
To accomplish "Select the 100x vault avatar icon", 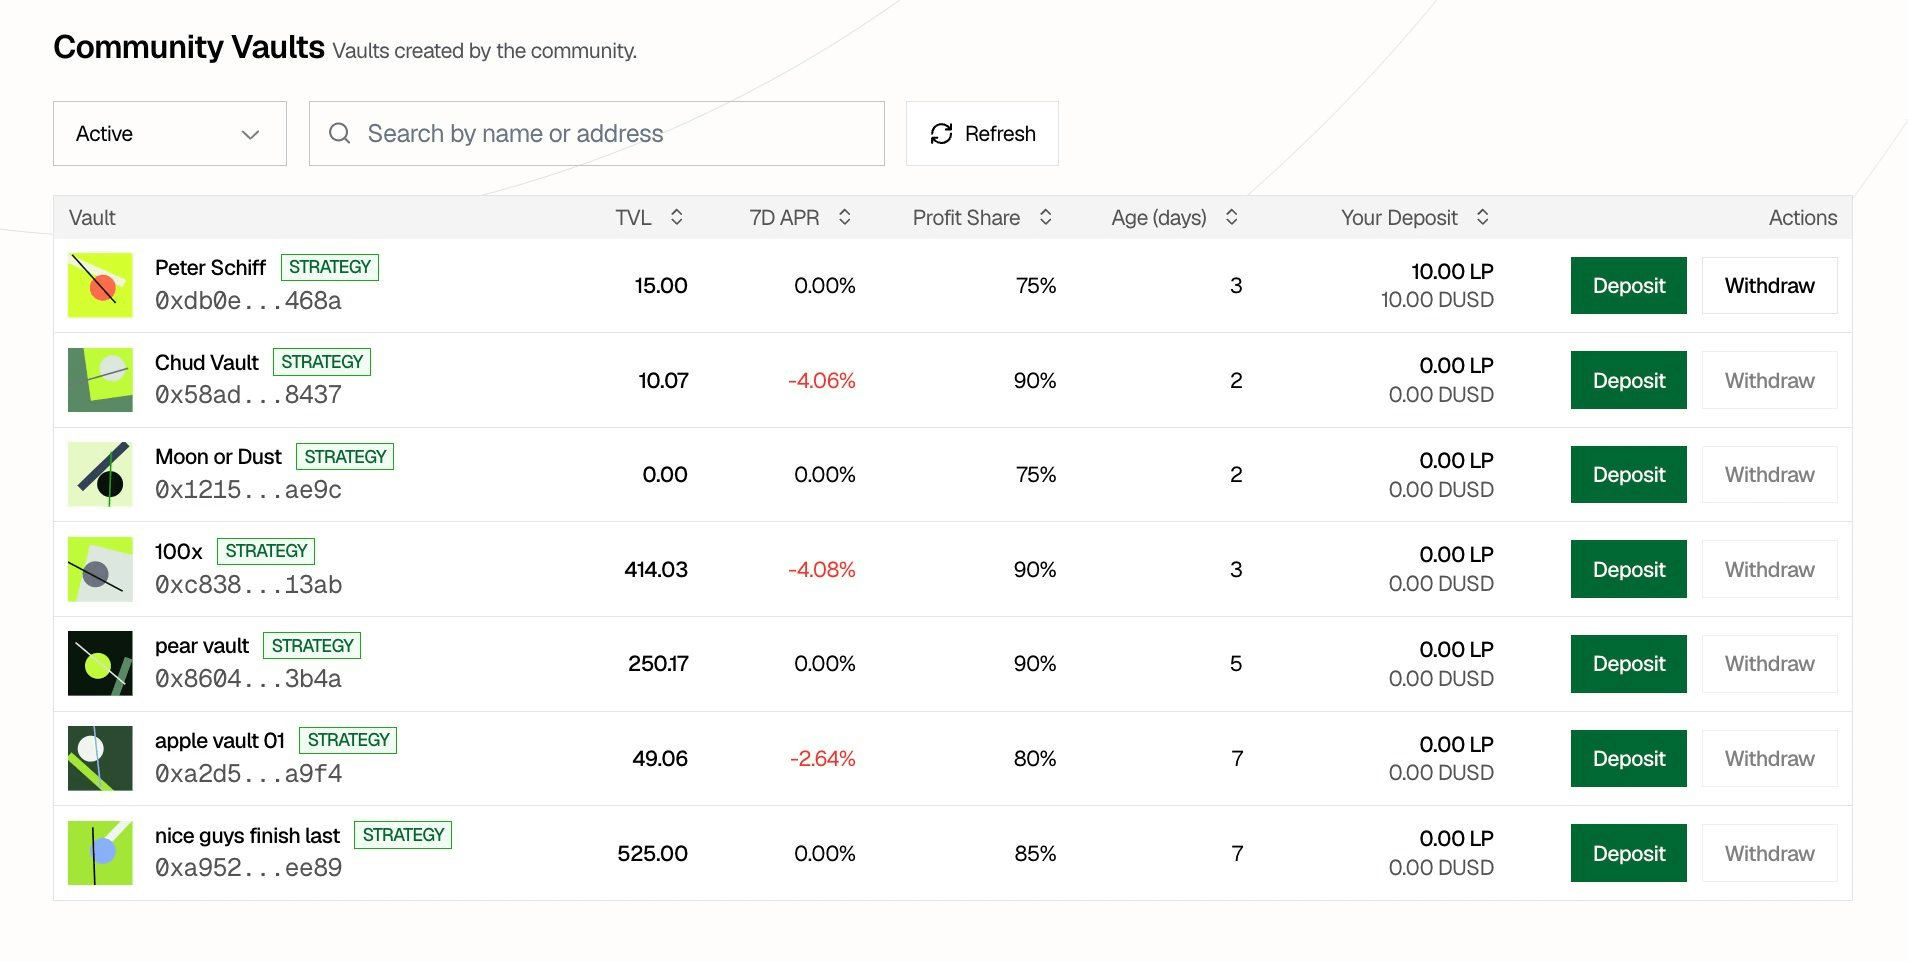I will pyautogui.click(x=100, y=569).
